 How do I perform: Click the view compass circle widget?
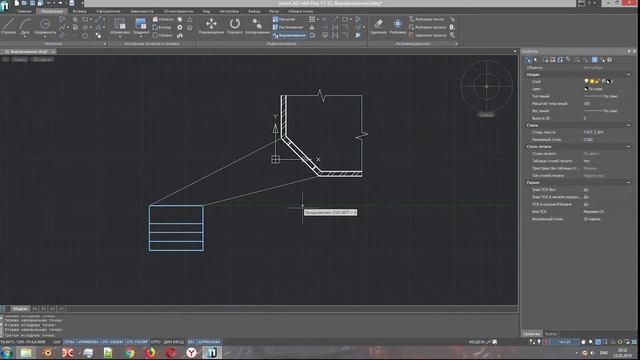tap(487, 87)
